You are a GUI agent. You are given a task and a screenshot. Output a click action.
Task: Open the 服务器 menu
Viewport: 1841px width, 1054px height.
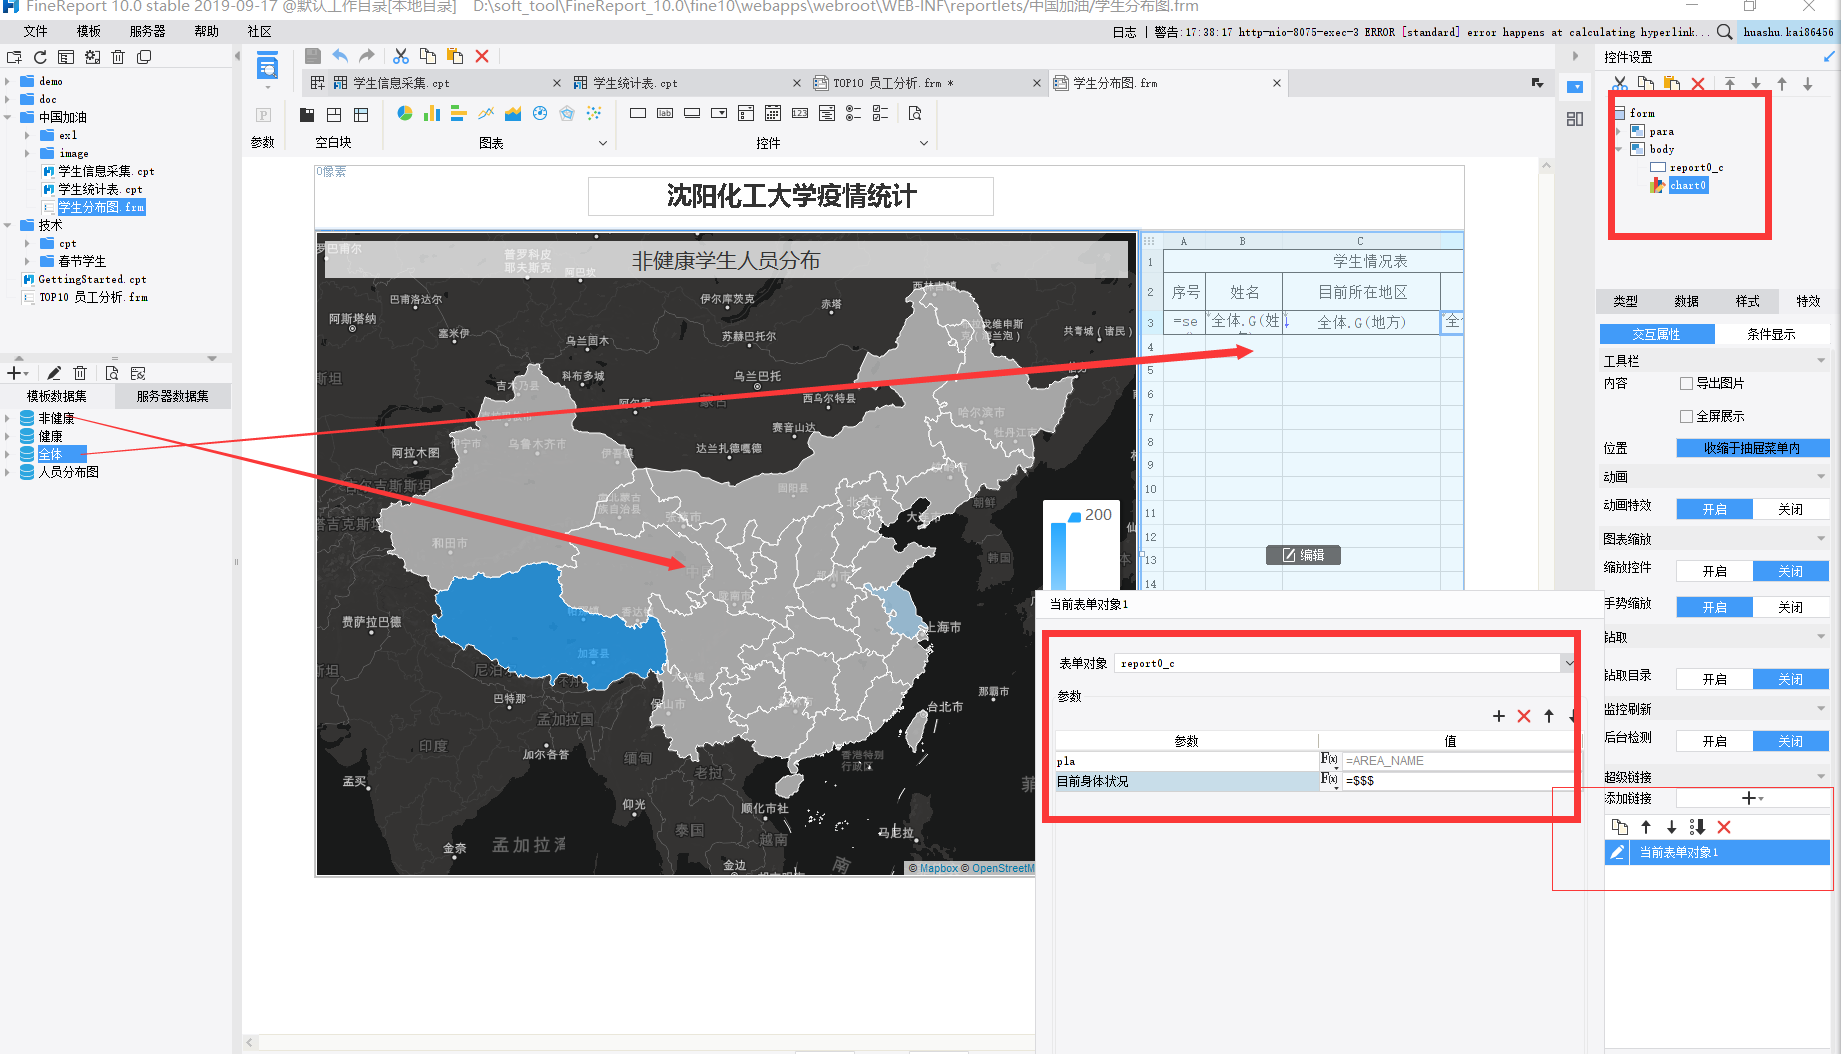click(148, 32)
